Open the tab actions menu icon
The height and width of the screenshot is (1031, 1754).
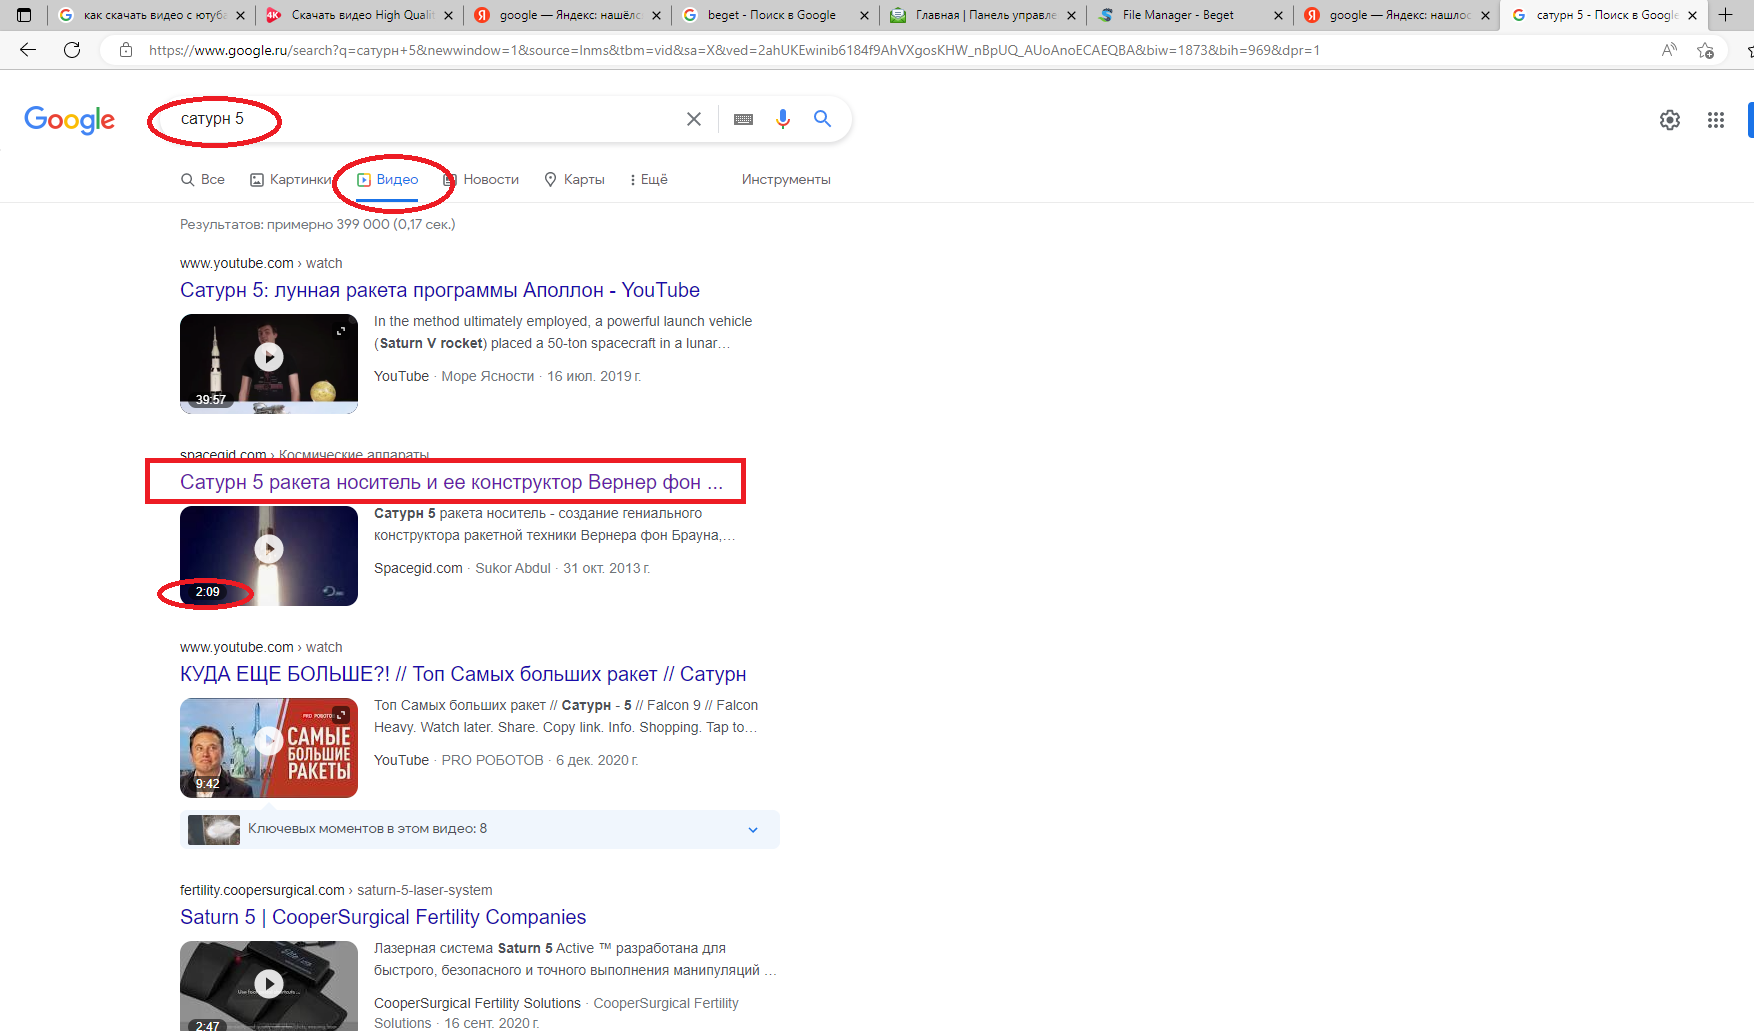click(x=24, y=15)
